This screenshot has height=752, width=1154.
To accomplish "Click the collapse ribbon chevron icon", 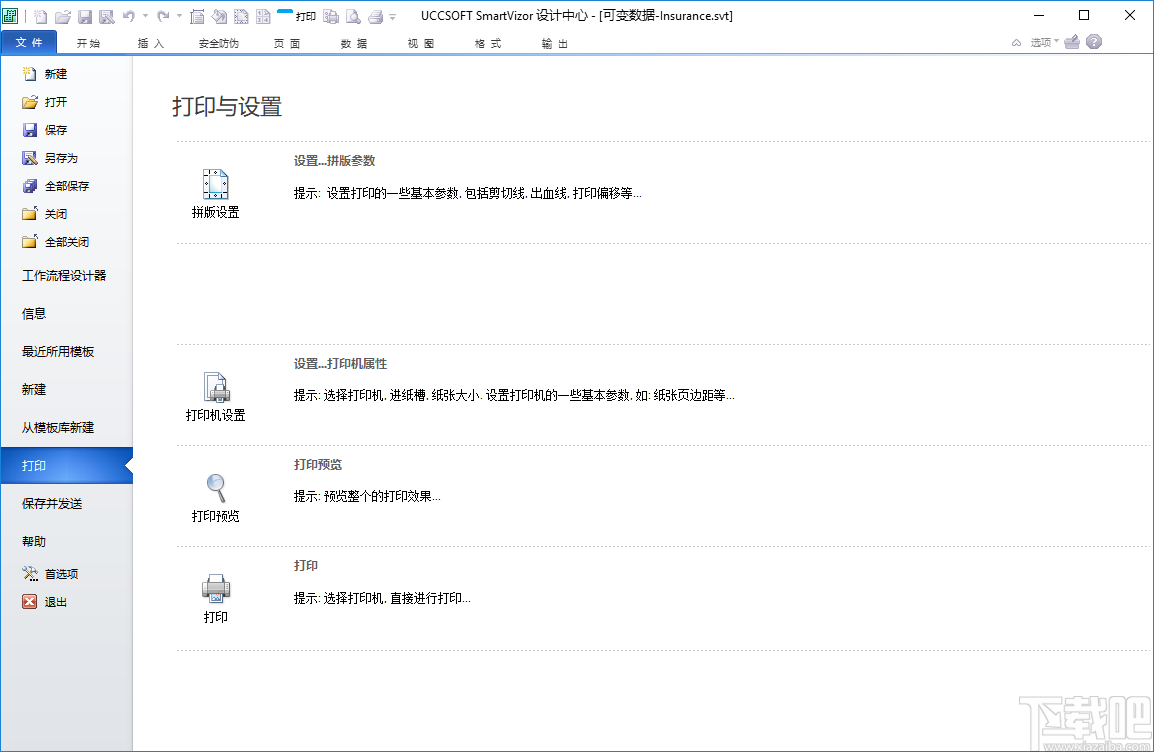I will pyautogui.click(x=1016, y=42).
